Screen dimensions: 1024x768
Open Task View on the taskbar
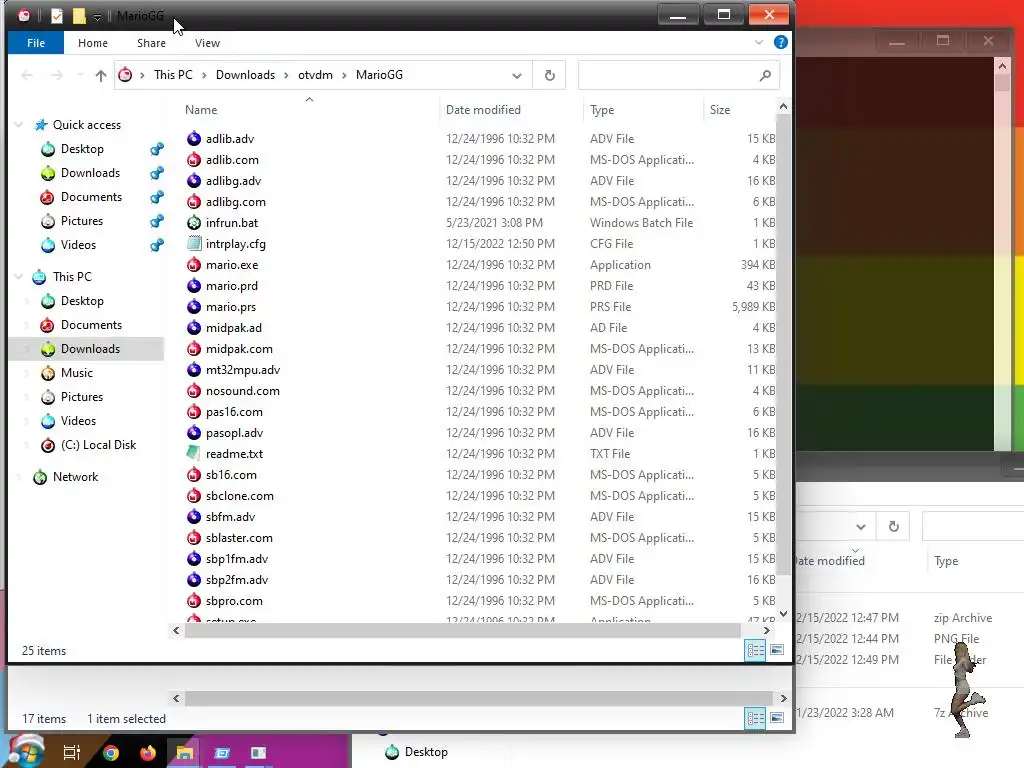pos(71,752)
